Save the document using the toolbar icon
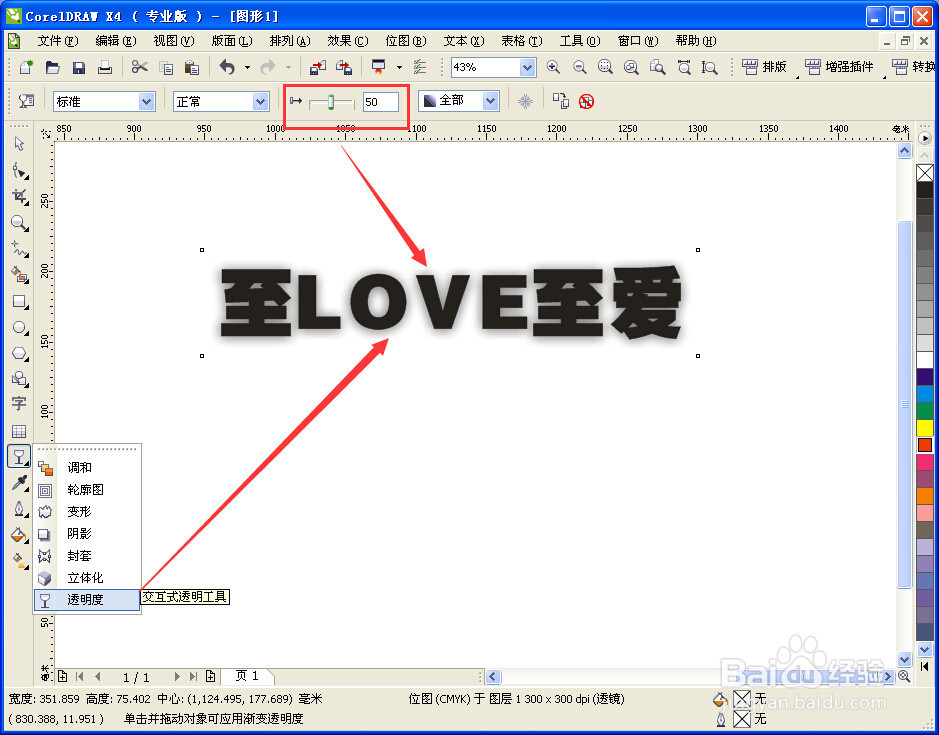Viewport: 939px width, 735px height. [78, 66]
